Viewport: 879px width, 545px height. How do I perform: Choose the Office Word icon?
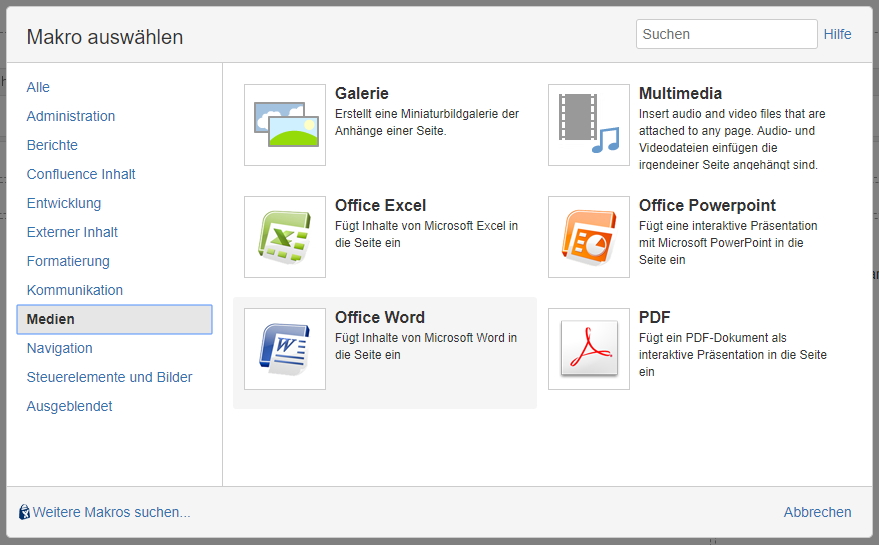click(x=285, y=349)
